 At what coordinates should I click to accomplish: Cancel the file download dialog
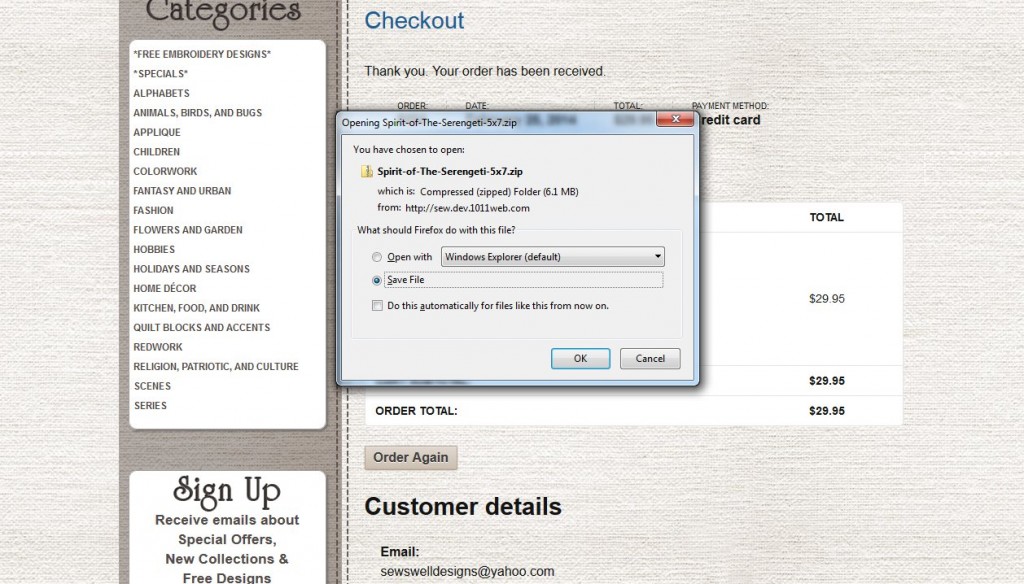650,359
